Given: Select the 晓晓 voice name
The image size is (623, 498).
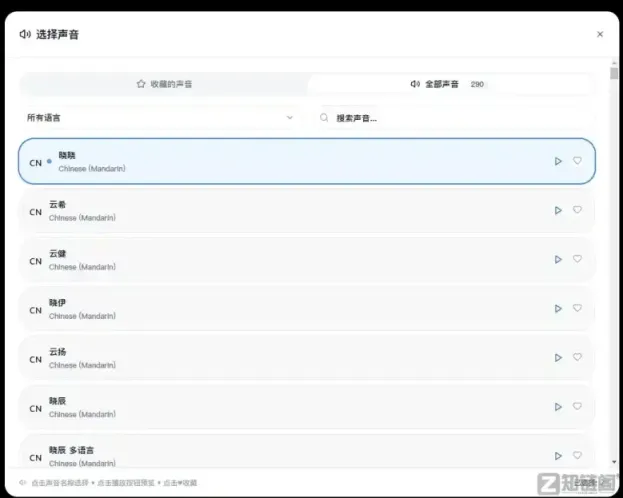Looking at the screenshot, I should [67, 155].
